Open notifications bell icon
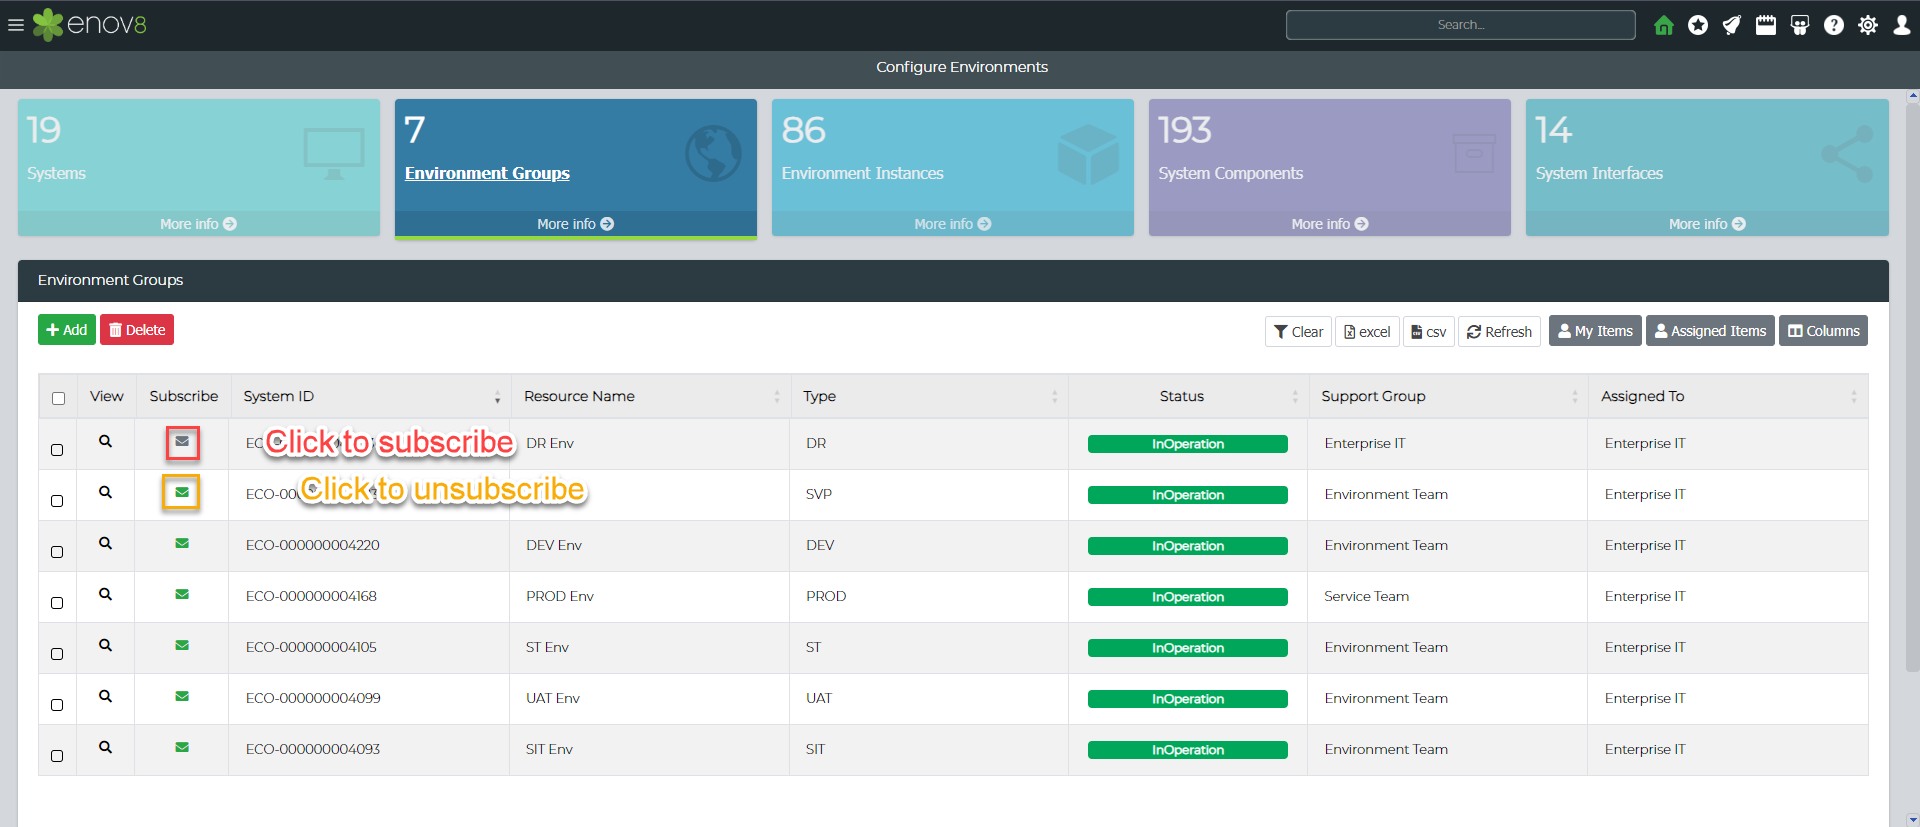 coord(1732,25)
